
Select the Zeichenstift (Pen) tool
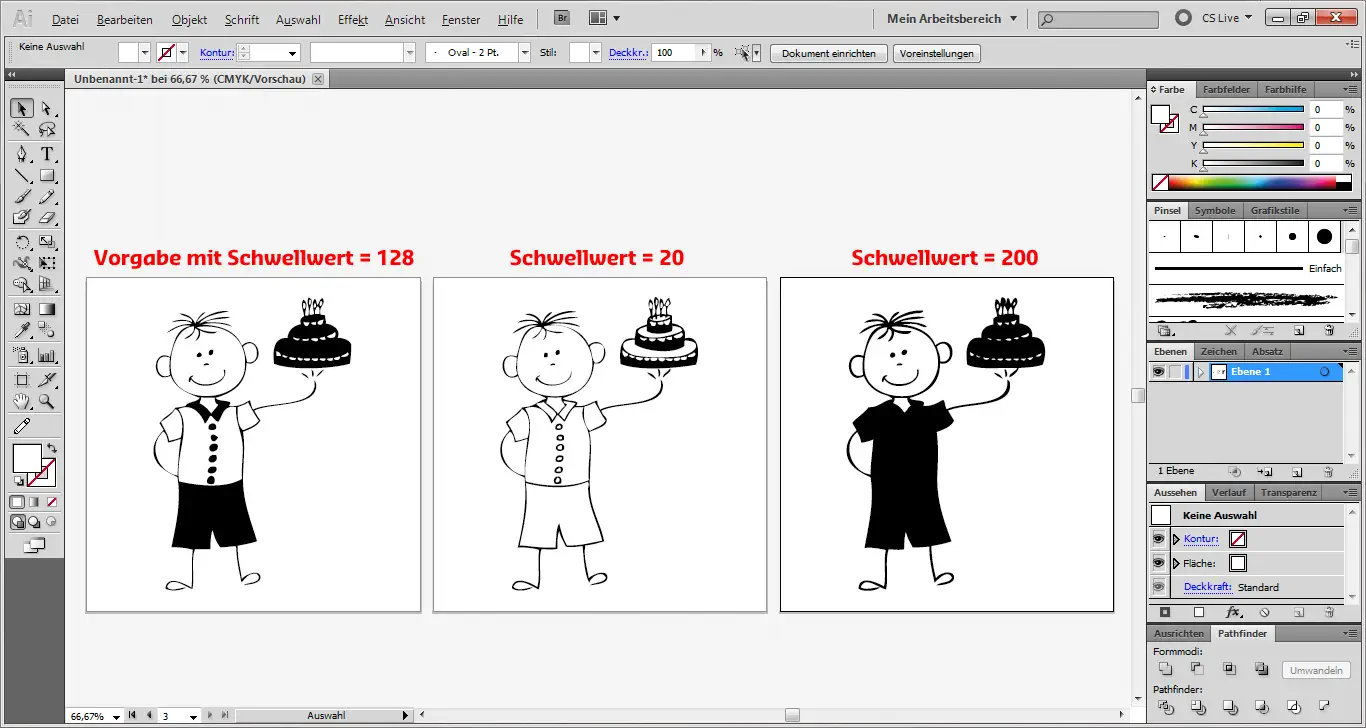click(x=20, y=153)
